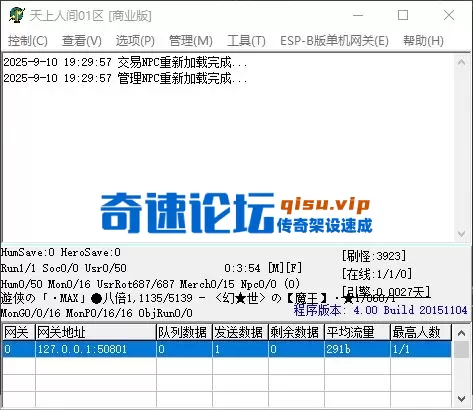This screenshot has width=473, height=410.
Task: Close the 天上人间01区 window
Action: pyautogui.click(x=449, y=15)
